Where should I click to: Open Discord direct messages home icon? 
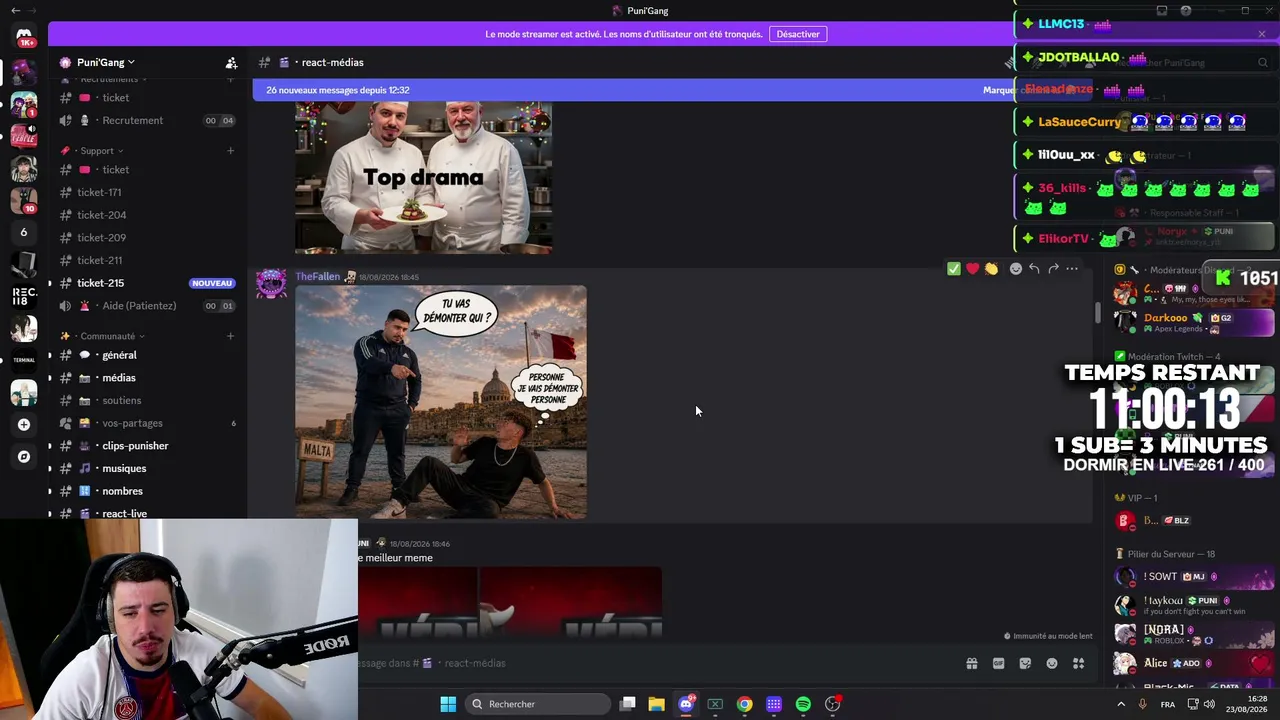point(24,37)
